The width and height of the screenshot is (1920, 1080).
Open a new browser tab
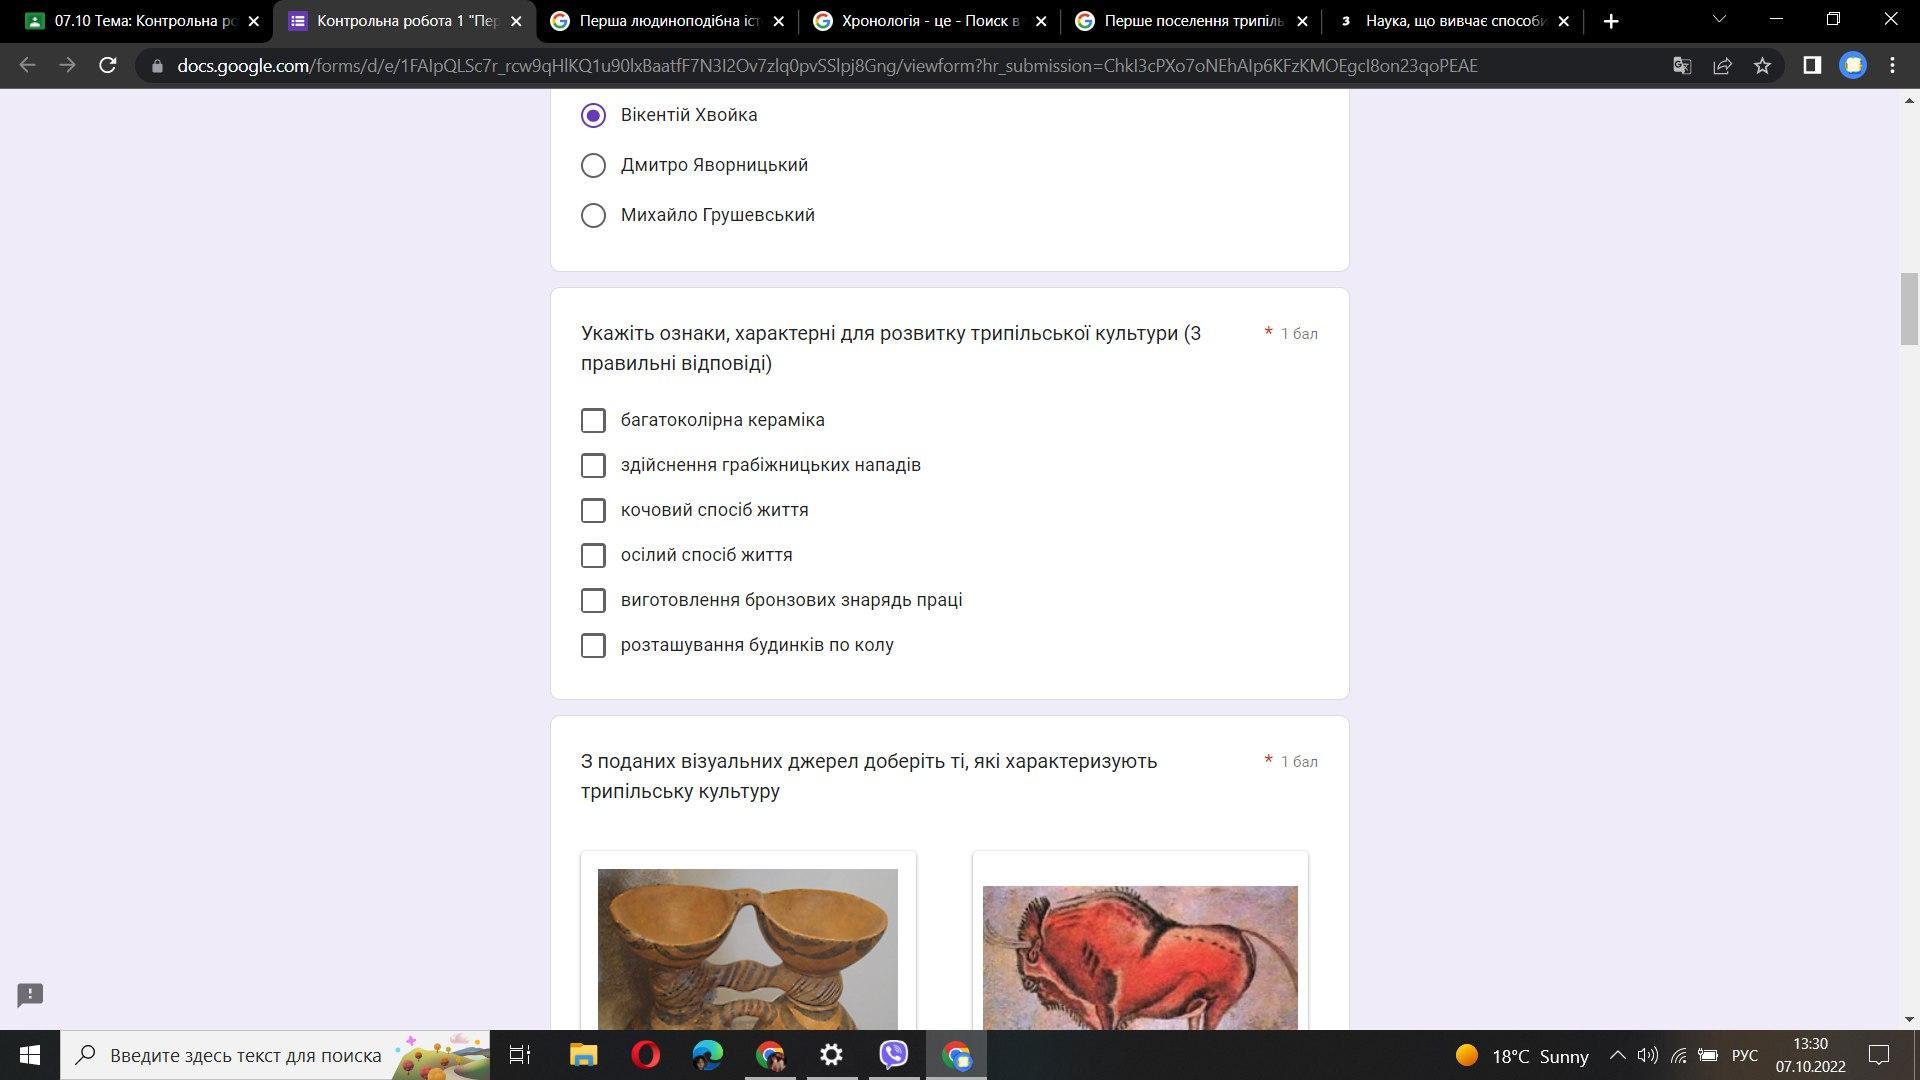pyautogui.click(x=1610, y=21)
